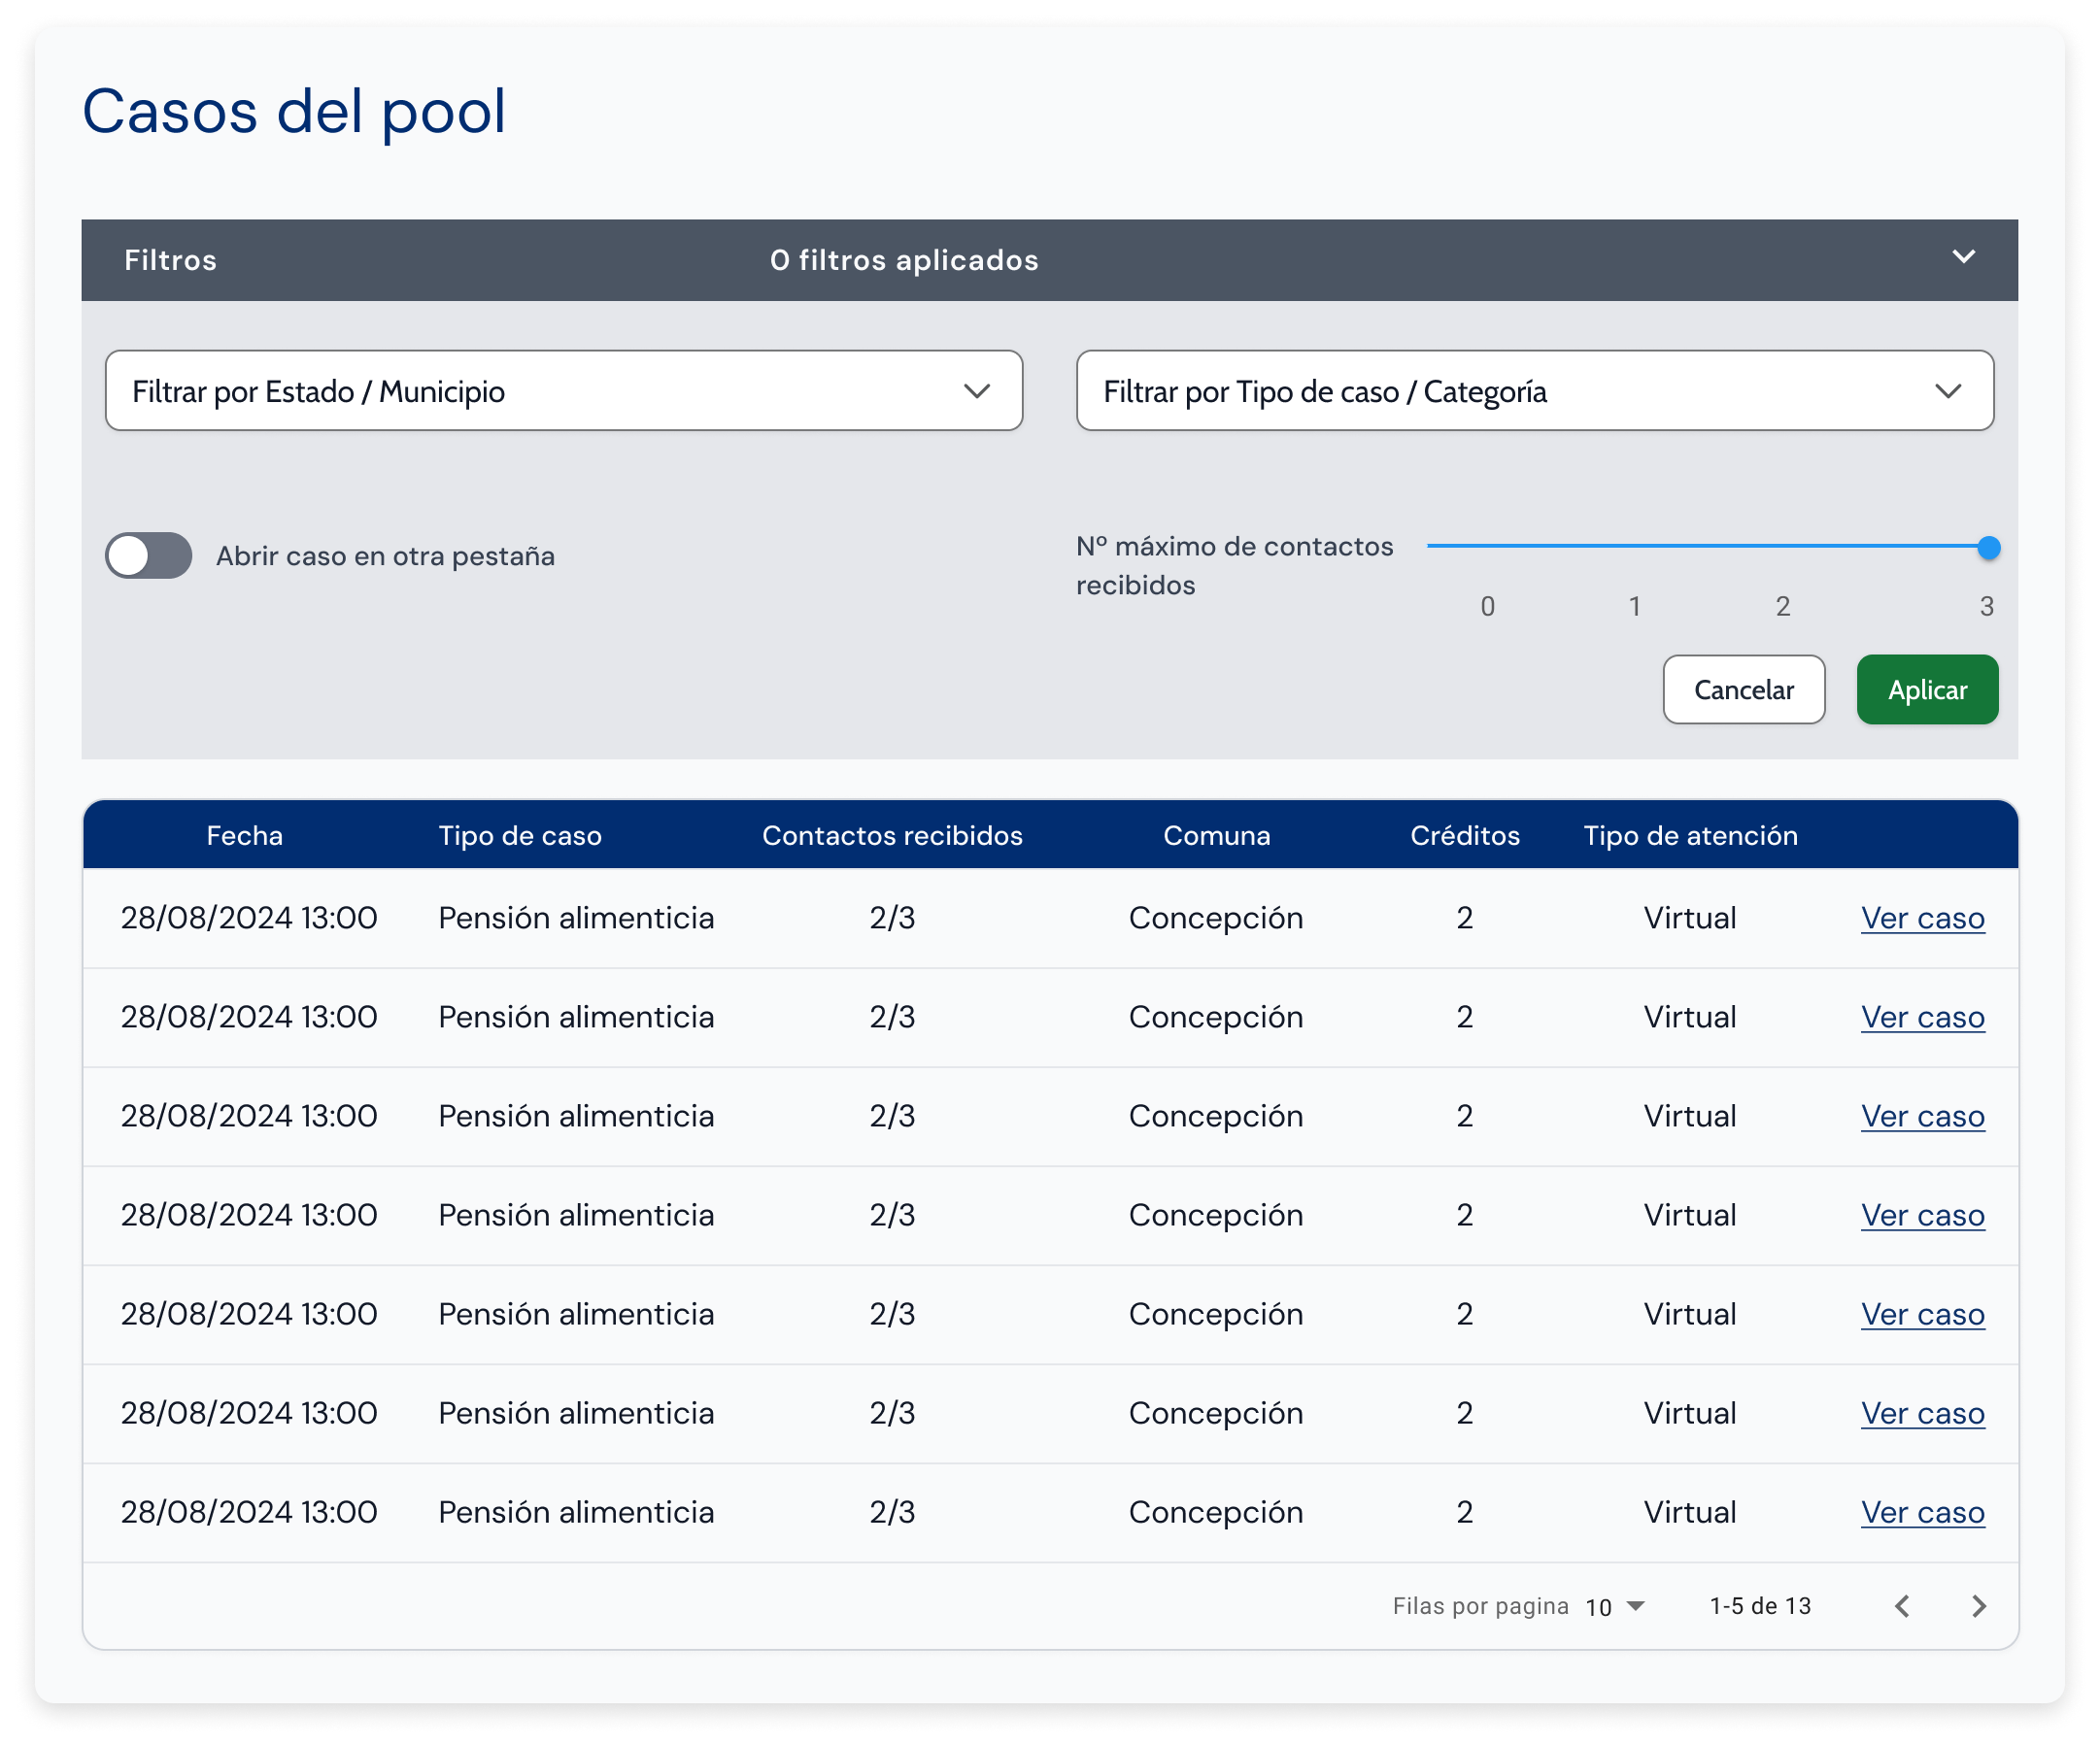This screenshot has height=1746, width=2100.
Task: Collapse the Filtros panel chevron
Action: 1963,257
